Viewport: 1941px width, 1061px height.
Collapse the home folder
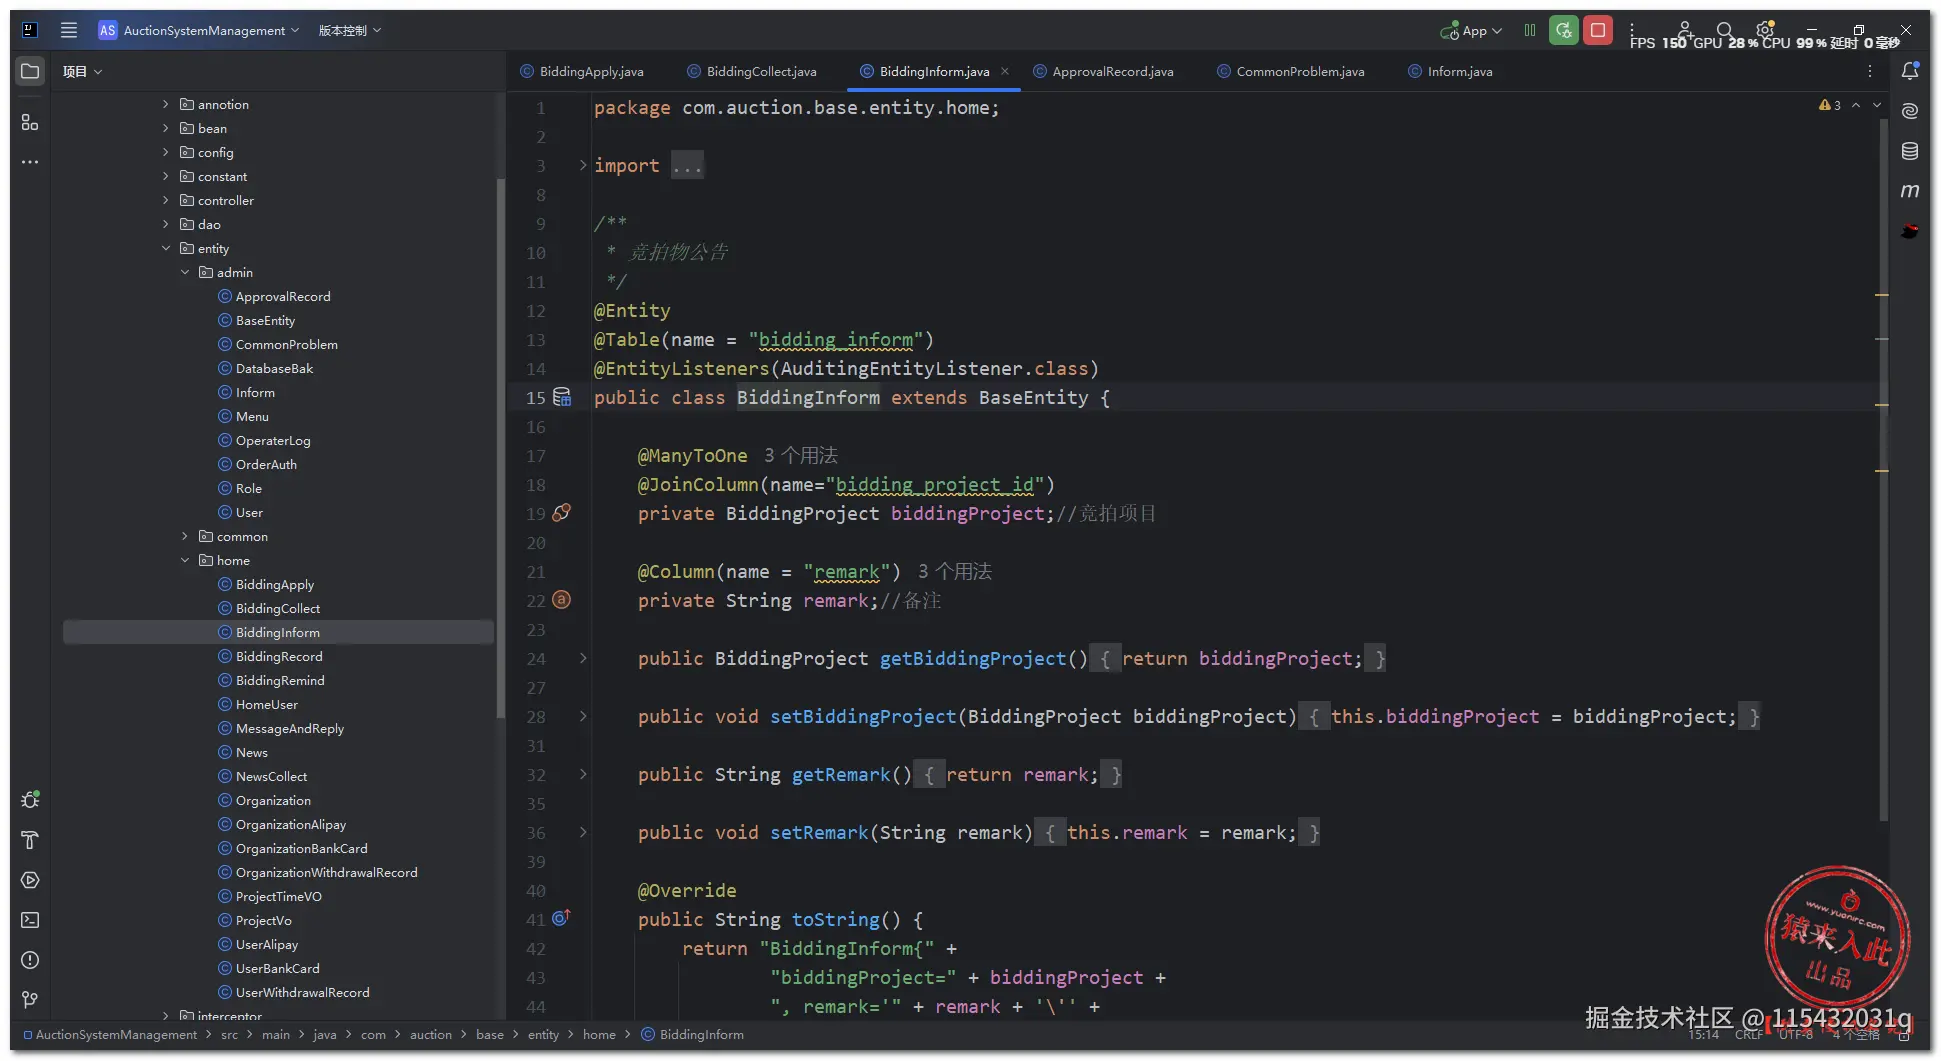(x=185, y=560)
